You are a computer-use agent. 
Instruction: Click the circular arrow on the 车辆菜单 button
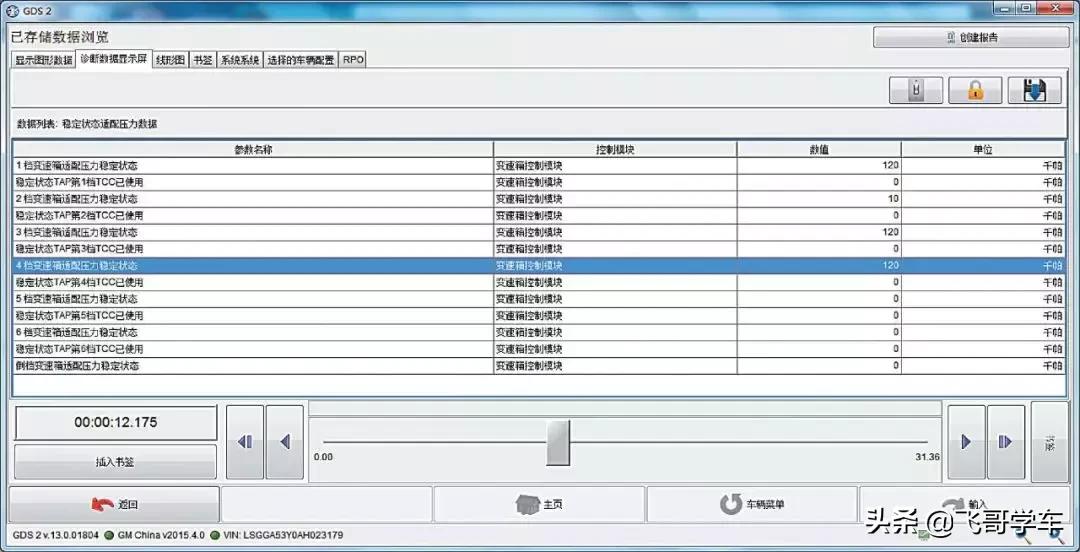pyautogui.click(x=731, y=504)
